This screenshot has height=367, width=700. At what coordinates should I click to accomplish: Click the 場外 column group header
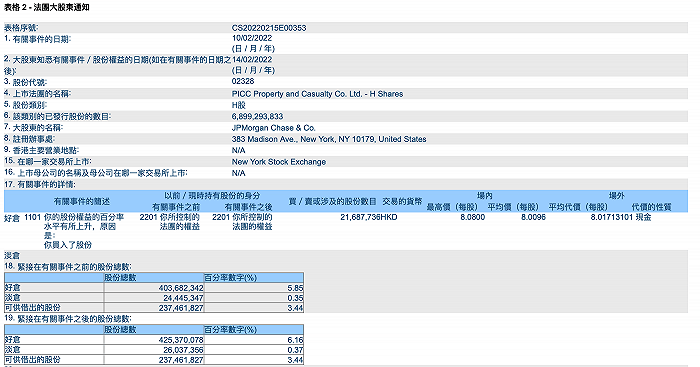coord(617,196)
